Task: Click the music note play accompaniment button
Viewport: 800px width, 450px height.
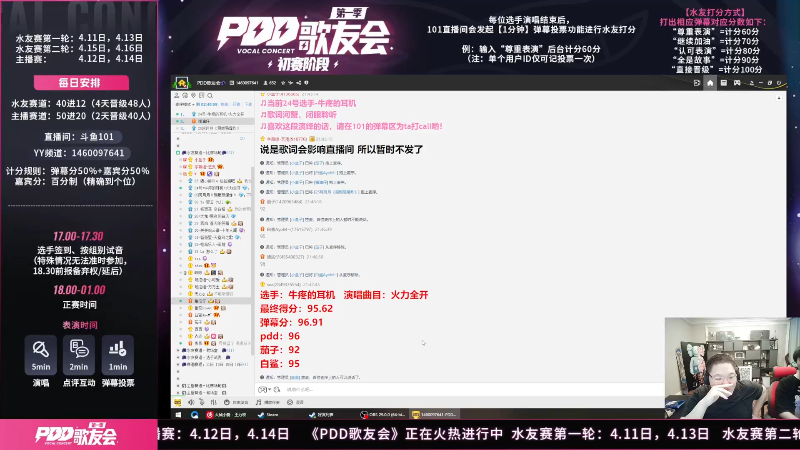Action: (268, 402)
